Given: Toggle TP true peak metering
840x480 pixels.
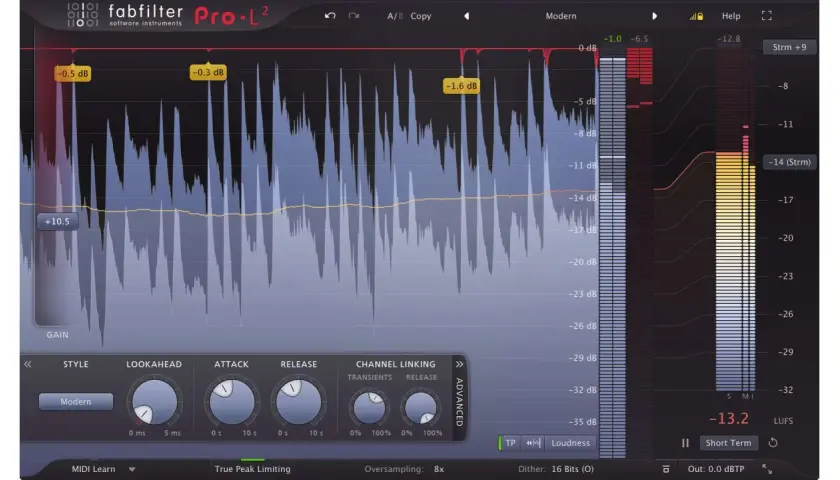Looking at the screenshot, I should [x=509, y=443].
